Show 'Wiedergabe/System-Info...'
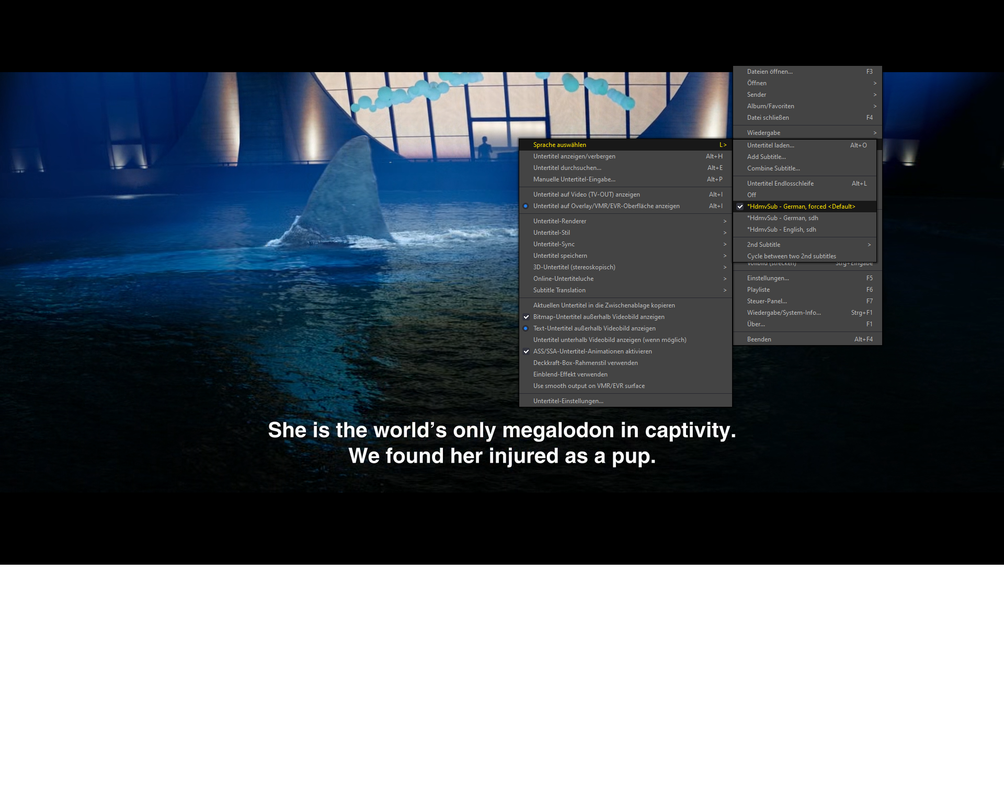The width and height of the screenshot is (1004, 800). 807,313
